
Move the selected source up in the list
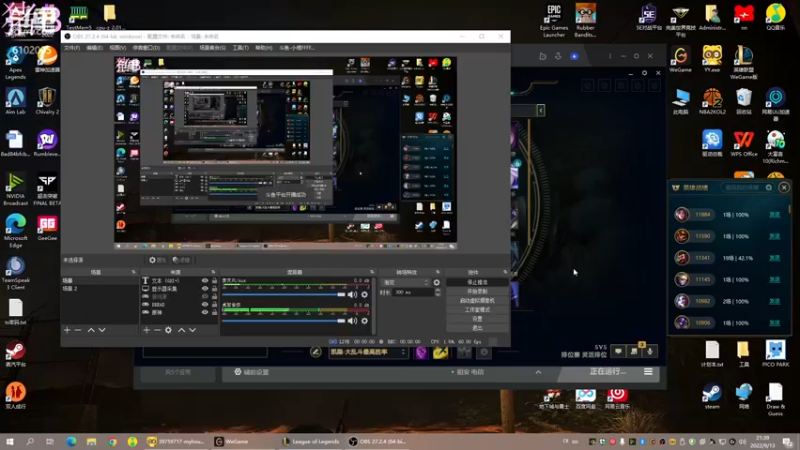coord(181,330)
